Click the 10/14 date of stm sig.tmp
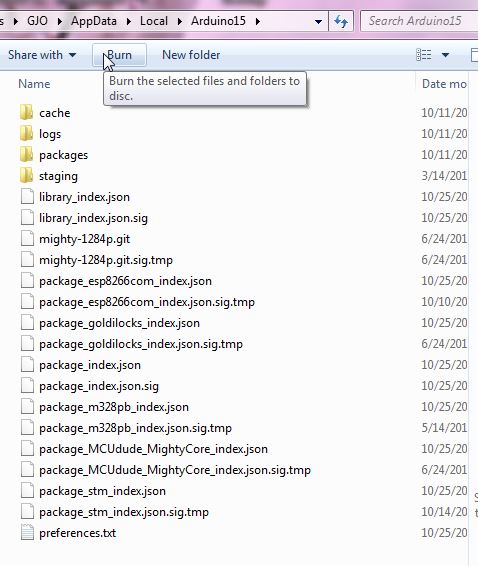 444,512
